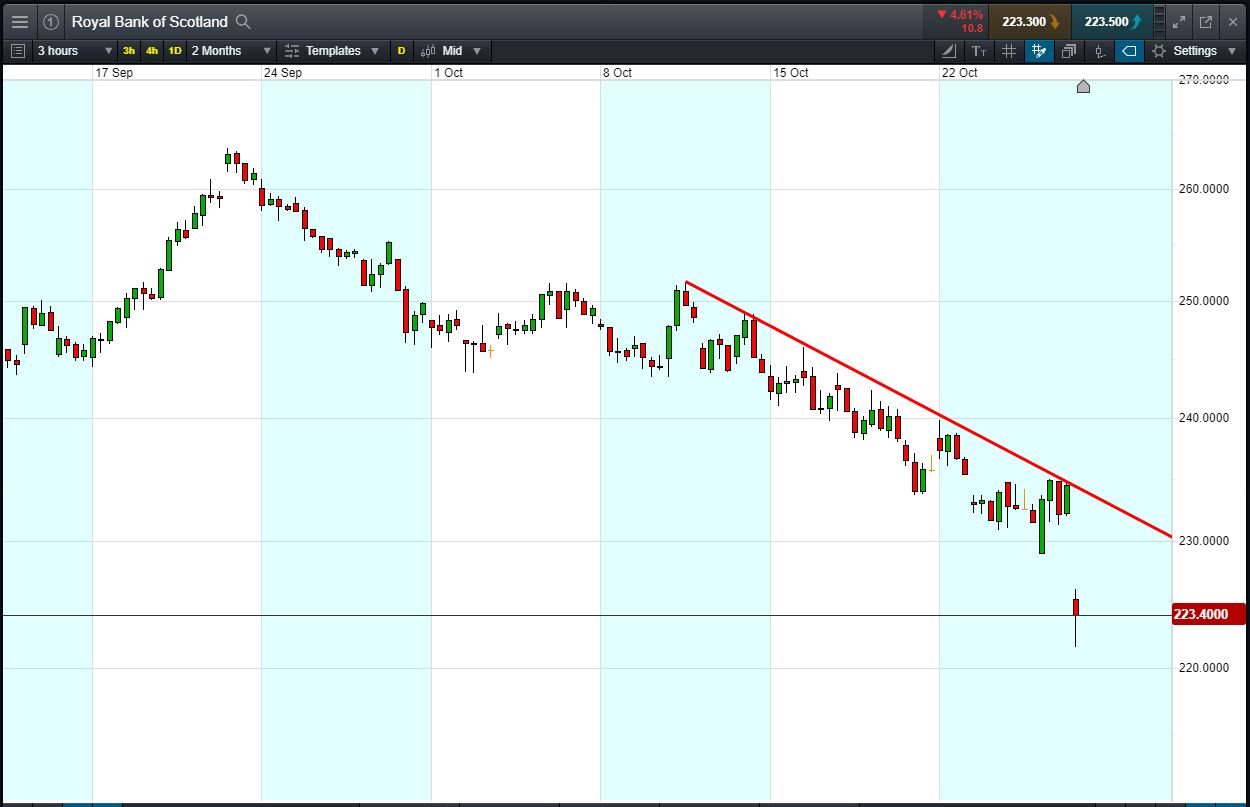Click the 22 Oct date label
Image resolution: width=1250 pixels, height=807 pixels.
(x=960, y=73)
